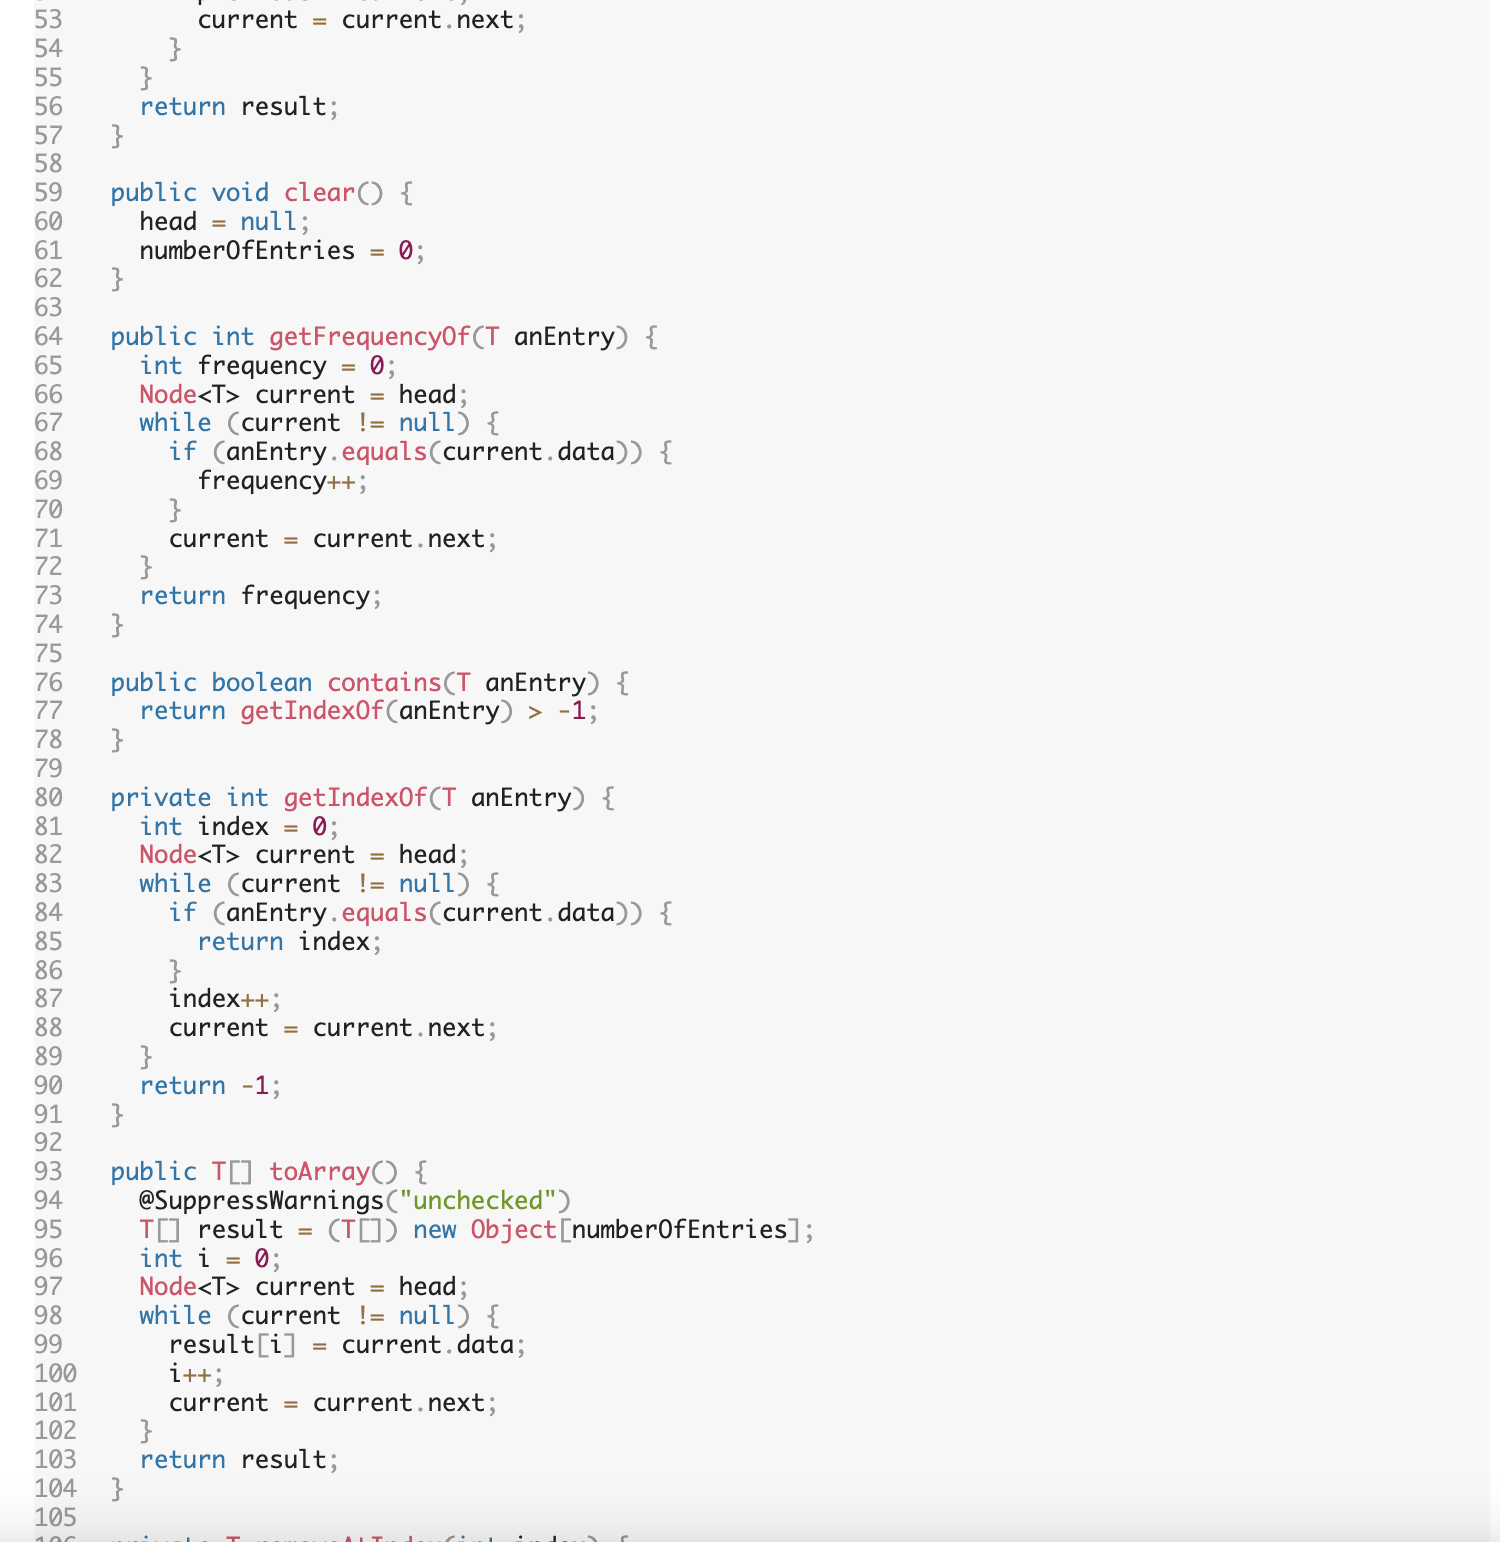This screenshot has width=1500, height=1542.
Task: Click line number 53 in gutter
Action: (48, 20)
